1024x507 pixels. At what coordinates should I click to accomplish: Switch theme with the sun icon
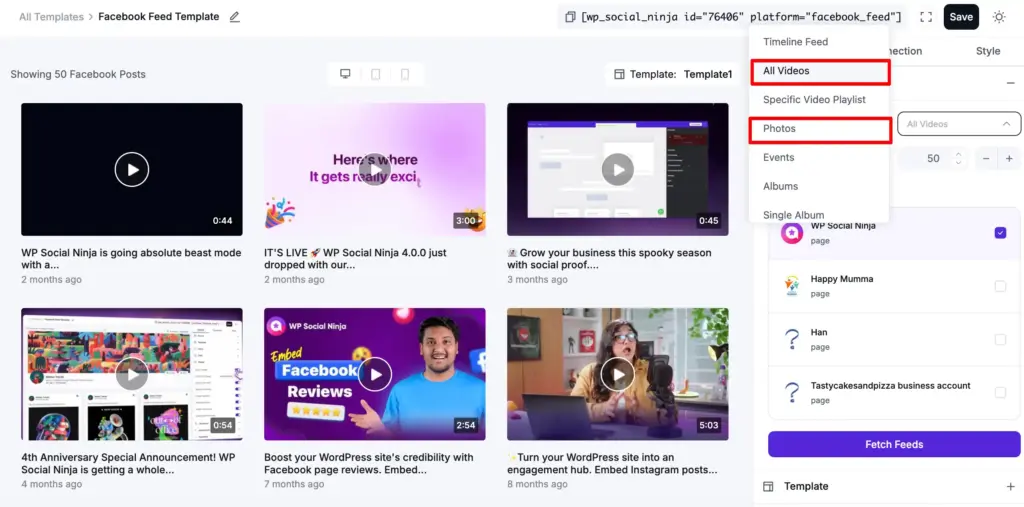click(x=999, y=17)
